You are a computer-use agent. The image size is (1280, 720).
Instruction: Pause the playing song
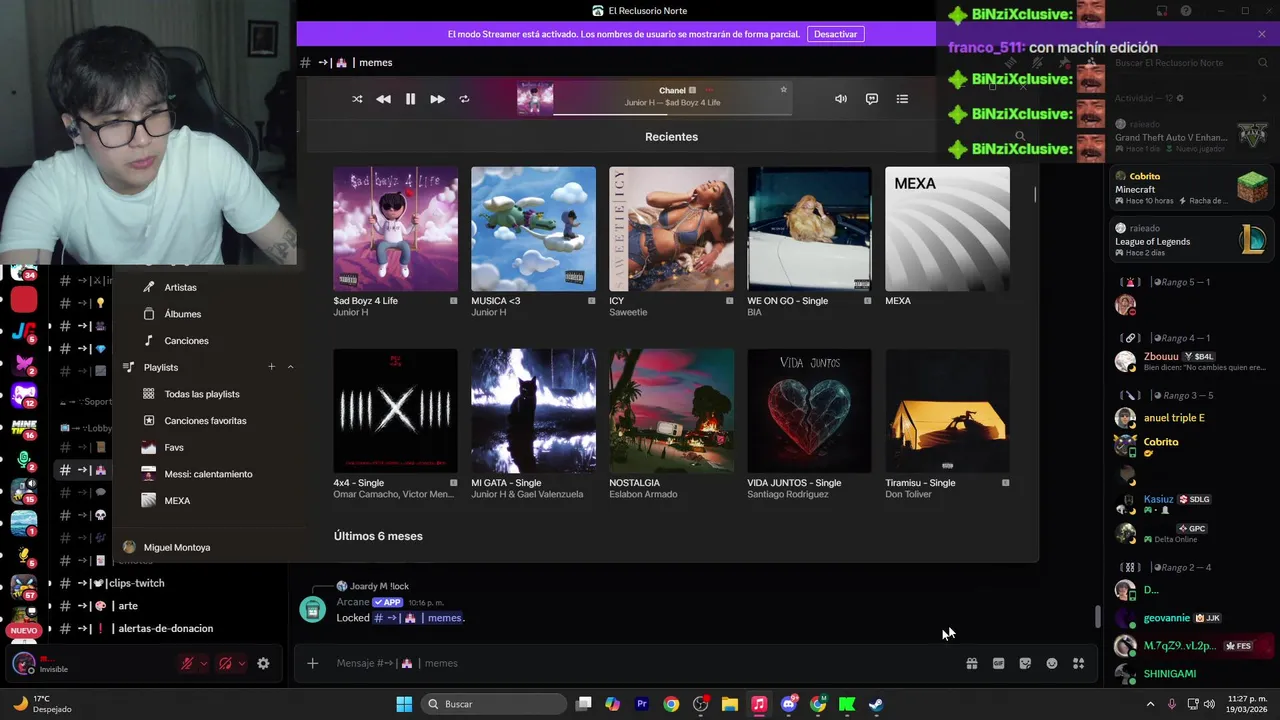click(410, 99)
